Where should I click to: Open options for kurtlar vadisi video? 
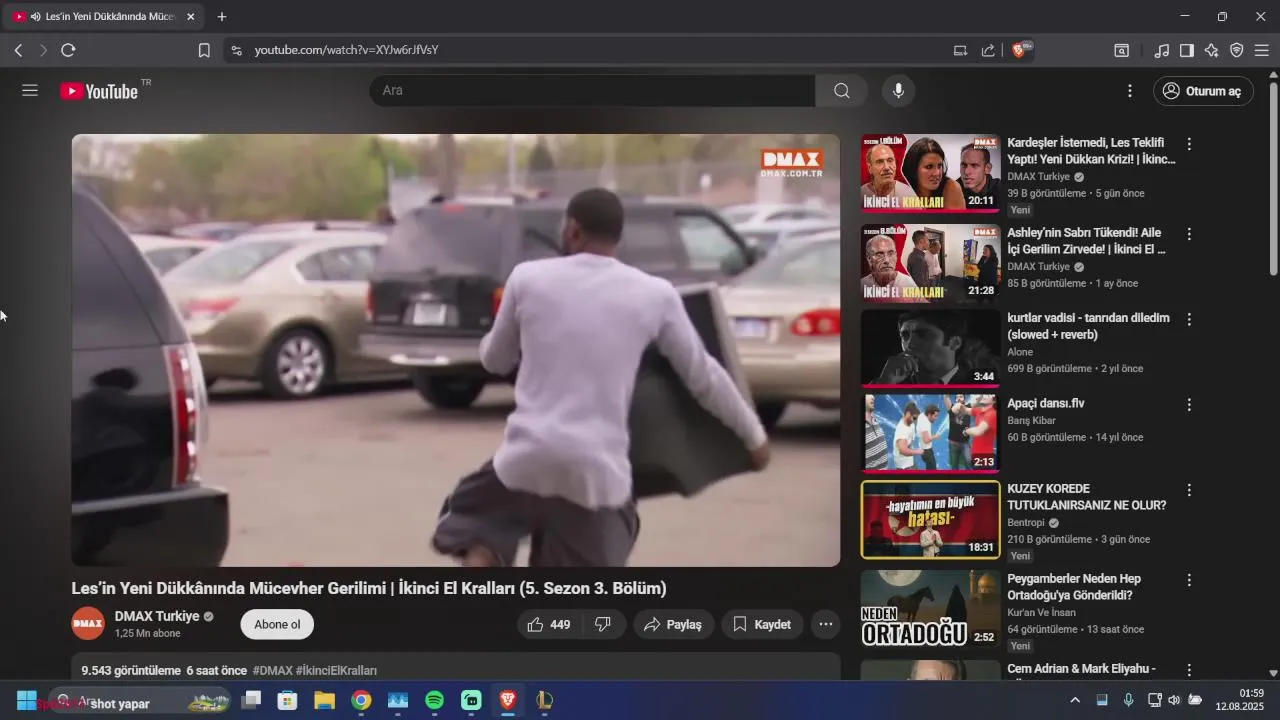pos(1189,319)
